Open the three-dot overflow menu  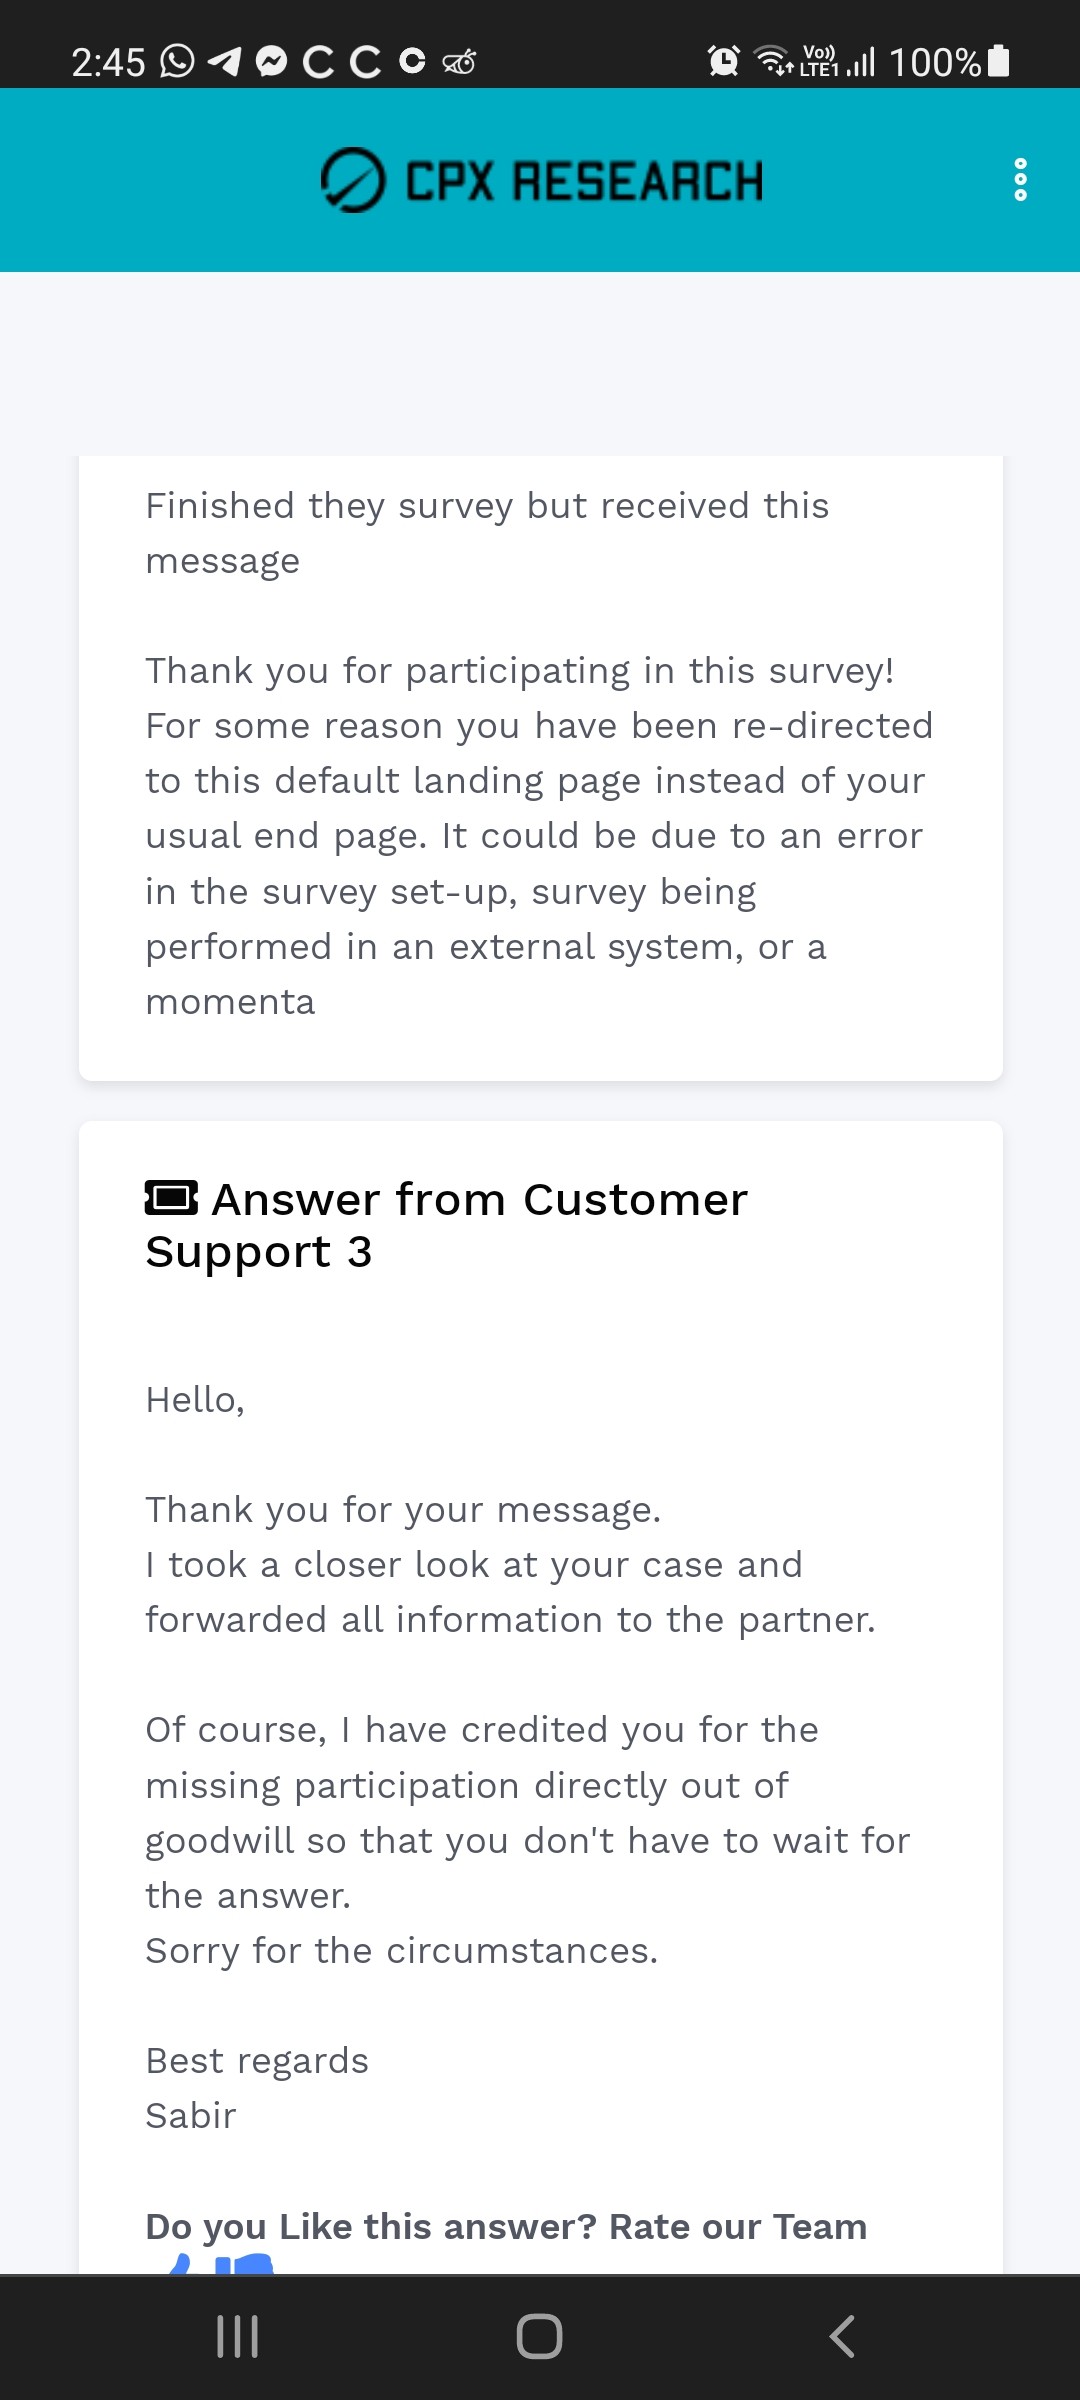[1020, 180]
